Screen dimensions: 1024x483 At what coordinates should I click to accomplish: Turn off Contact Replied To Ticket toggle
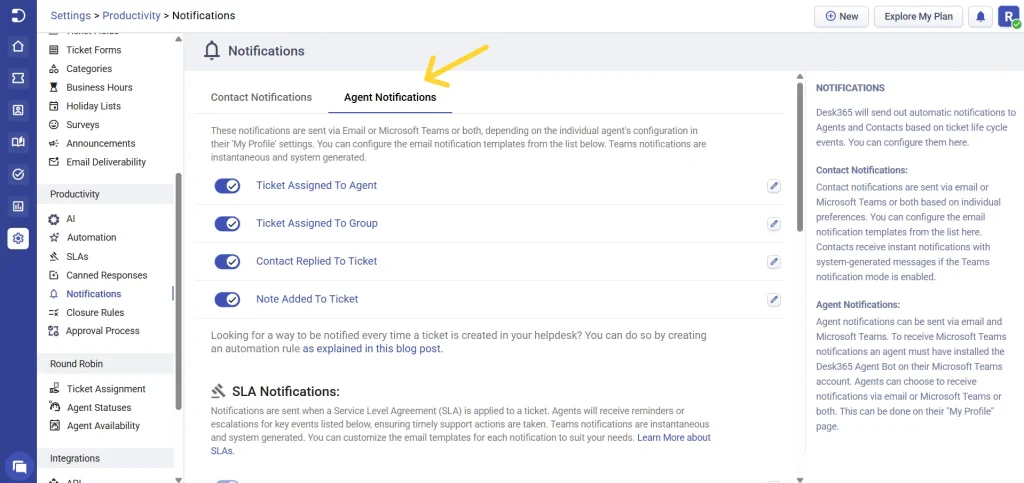tap(227, 262)
